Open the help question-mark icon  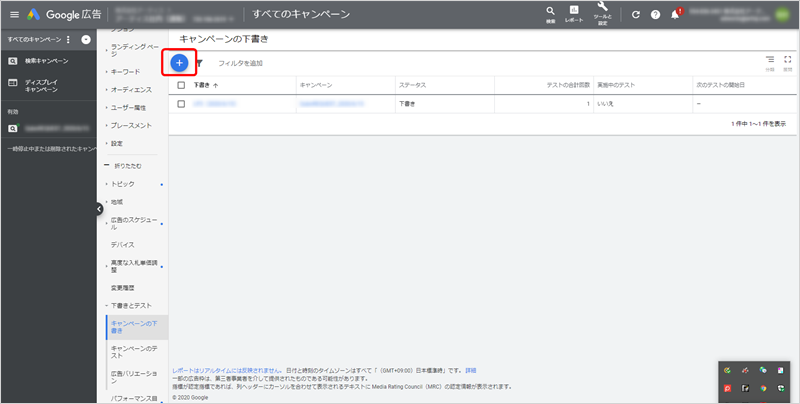(656, 15)
